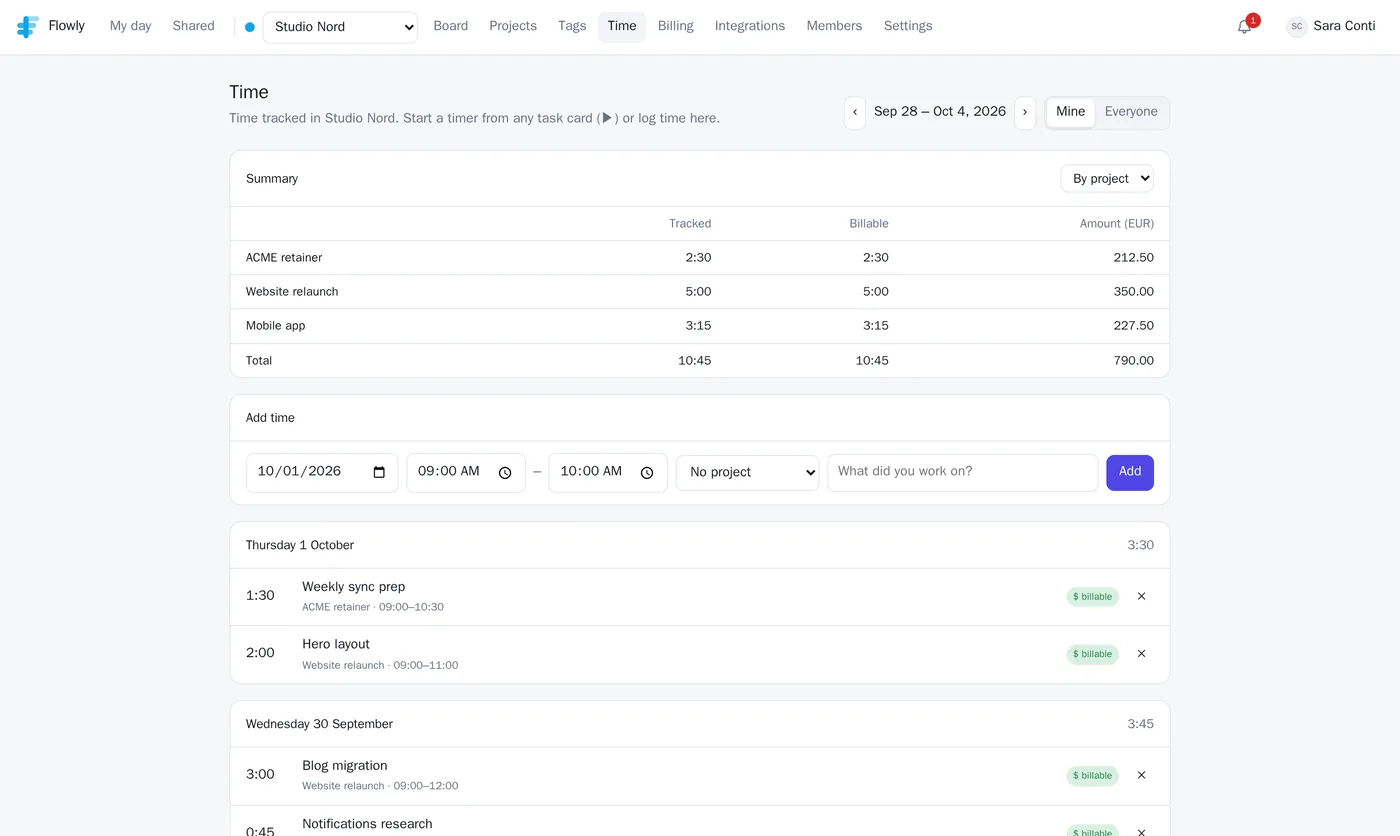
Task: Click the 10/01/2026 date field
Action: pyautogui.click(x=322, y=473)
